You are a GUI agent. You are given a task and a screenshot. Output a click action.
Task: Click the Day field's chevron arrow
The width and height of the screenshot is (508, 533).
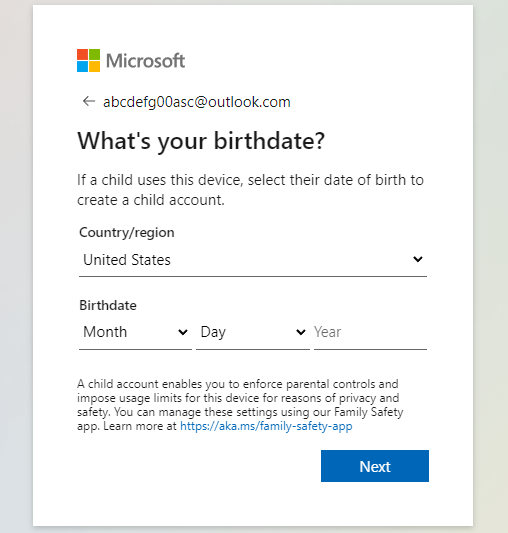click(x=301, y=332)
